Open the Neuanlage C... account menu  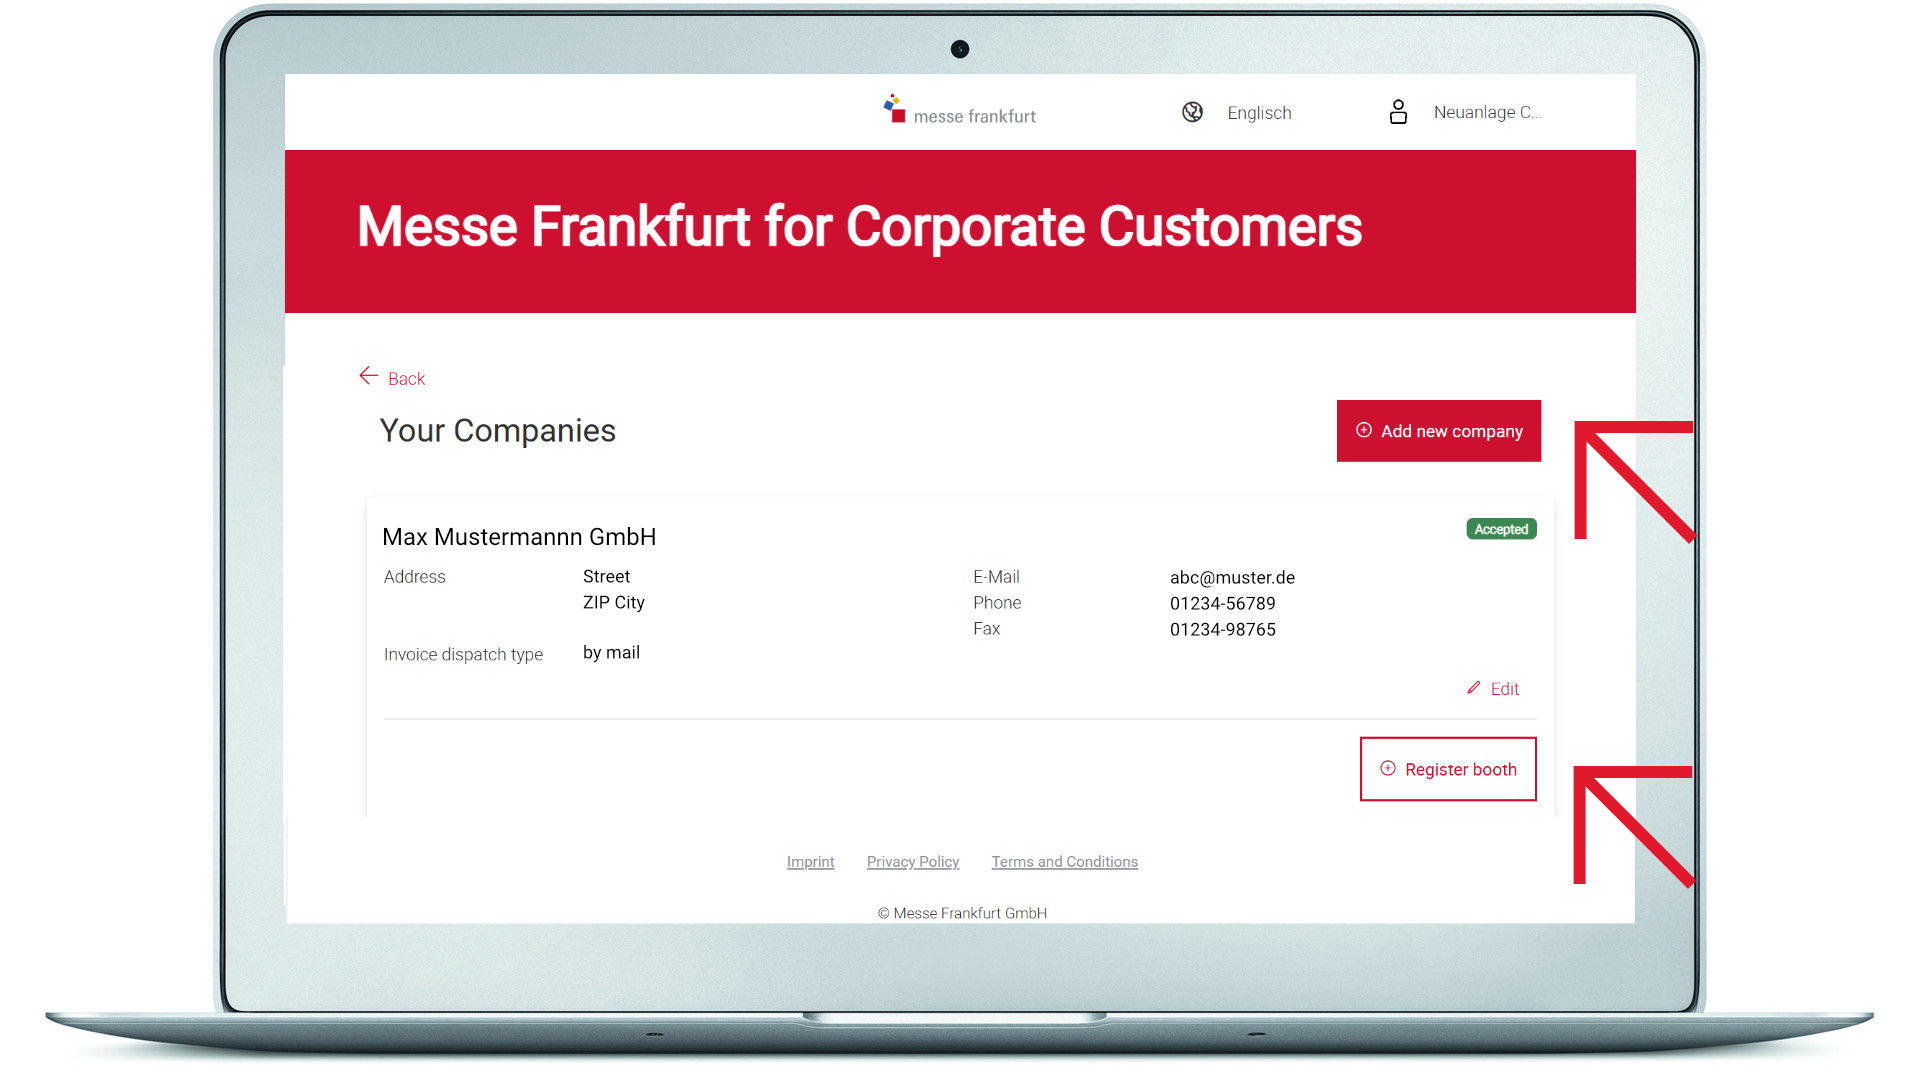coord(1487,112)
